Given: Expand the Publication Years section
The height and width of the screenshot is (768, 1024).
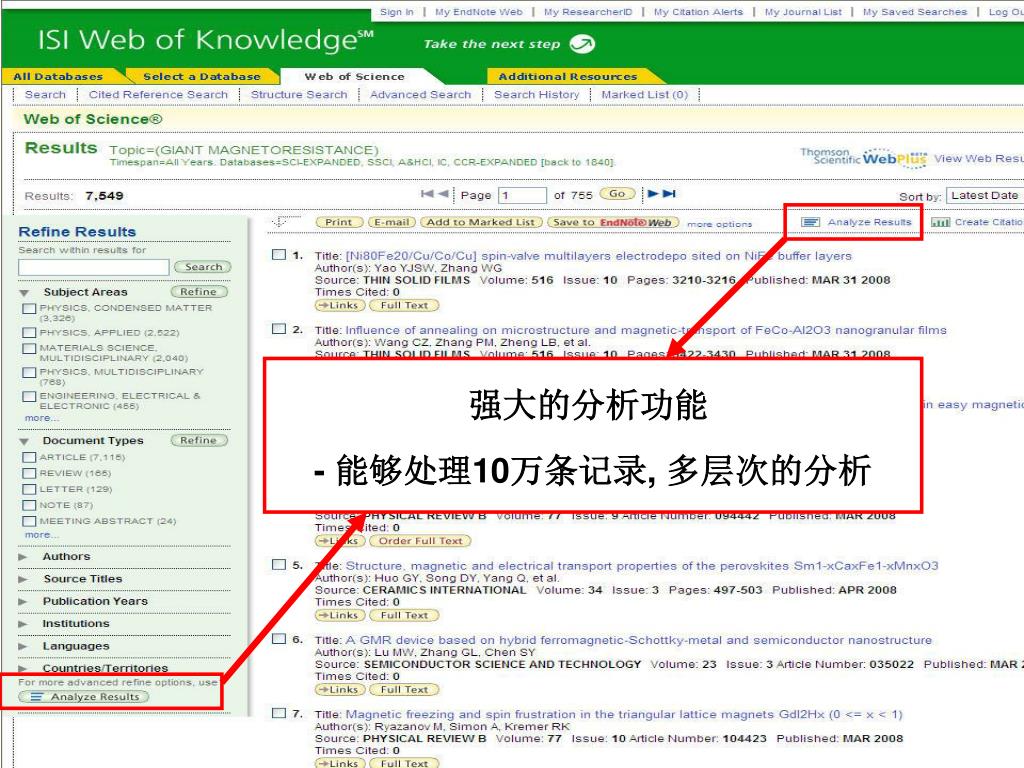Looking at the screenshot, I should tap(24, 601).
